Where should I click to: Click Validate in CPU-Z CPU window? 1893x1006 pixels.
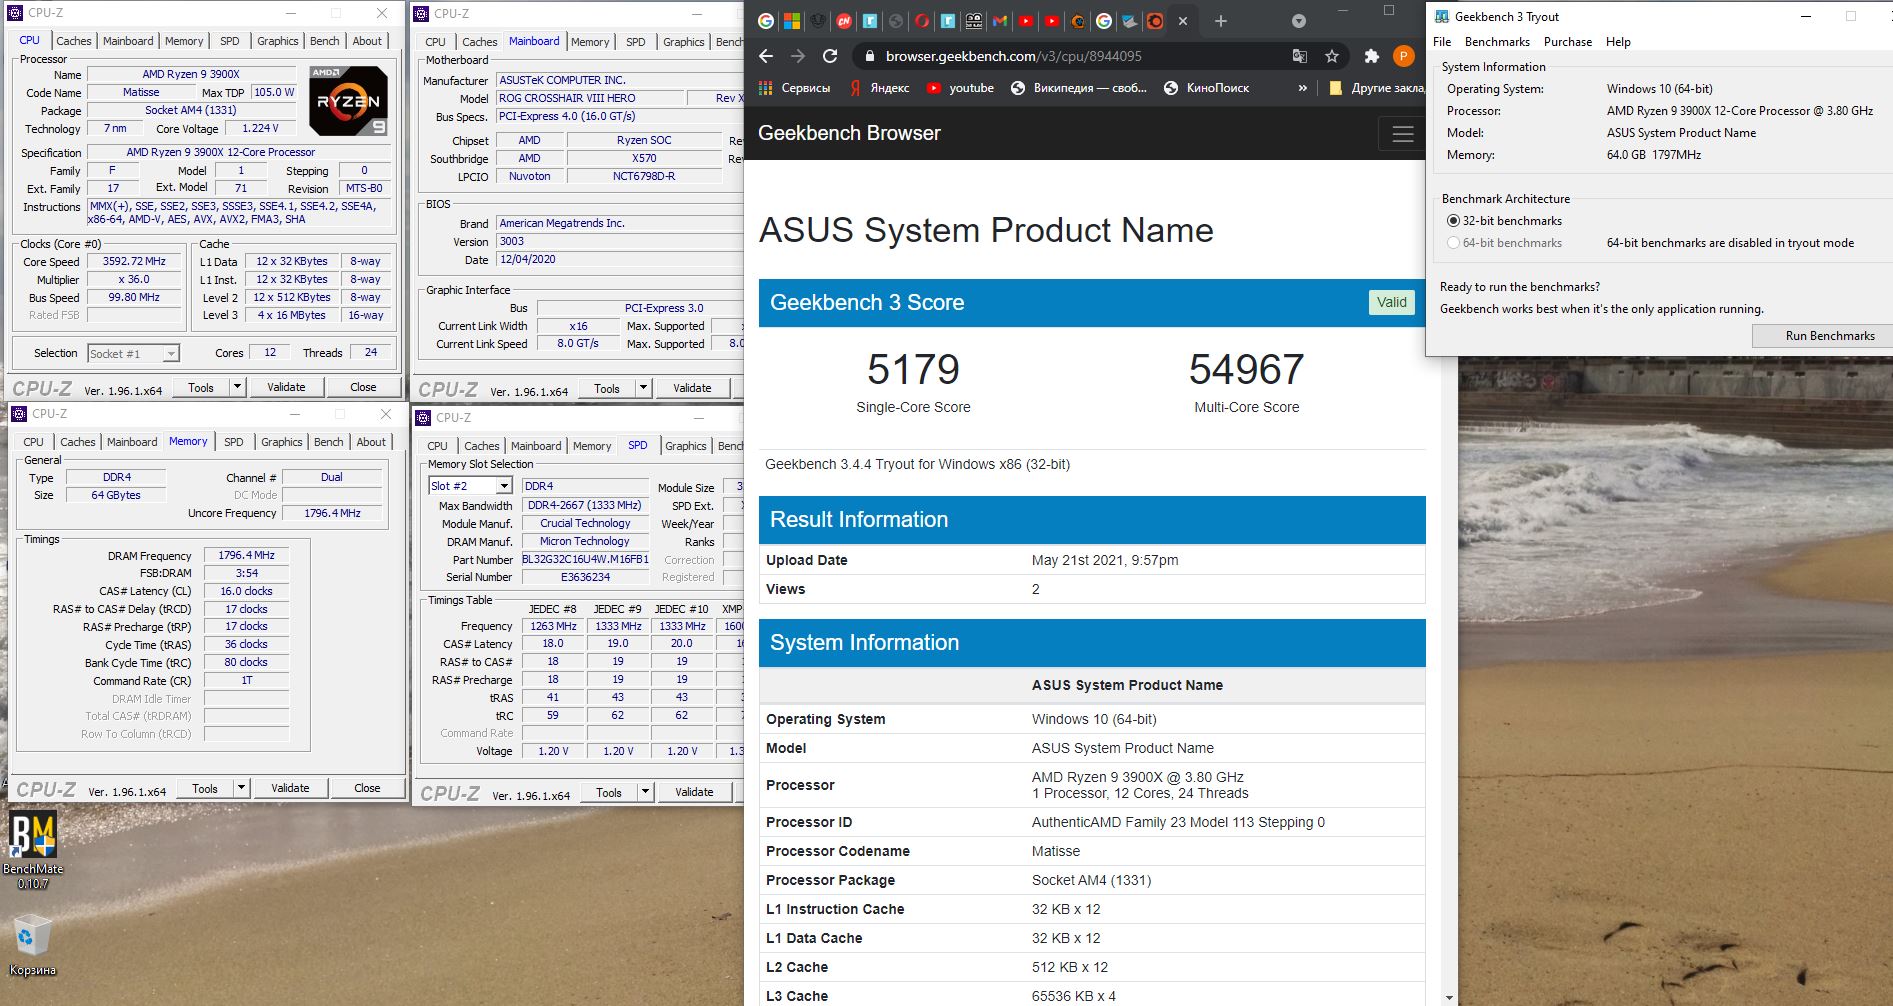(286, 387)
